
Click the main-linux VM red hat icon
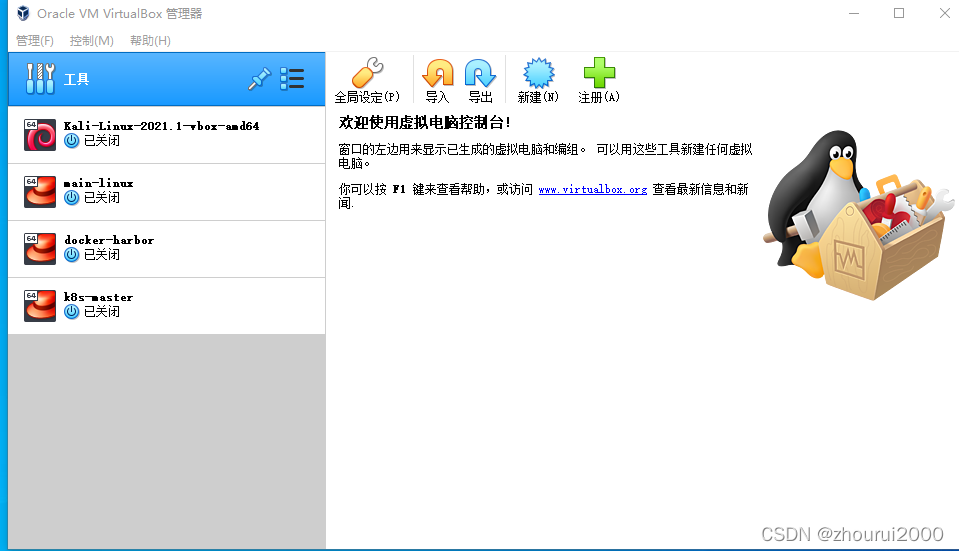pos(40,192)
